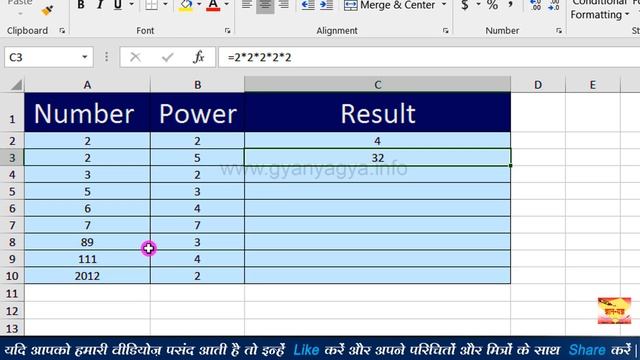
Task: Apply yellow Fill Color bucket
Action: (x=186, y=5)
